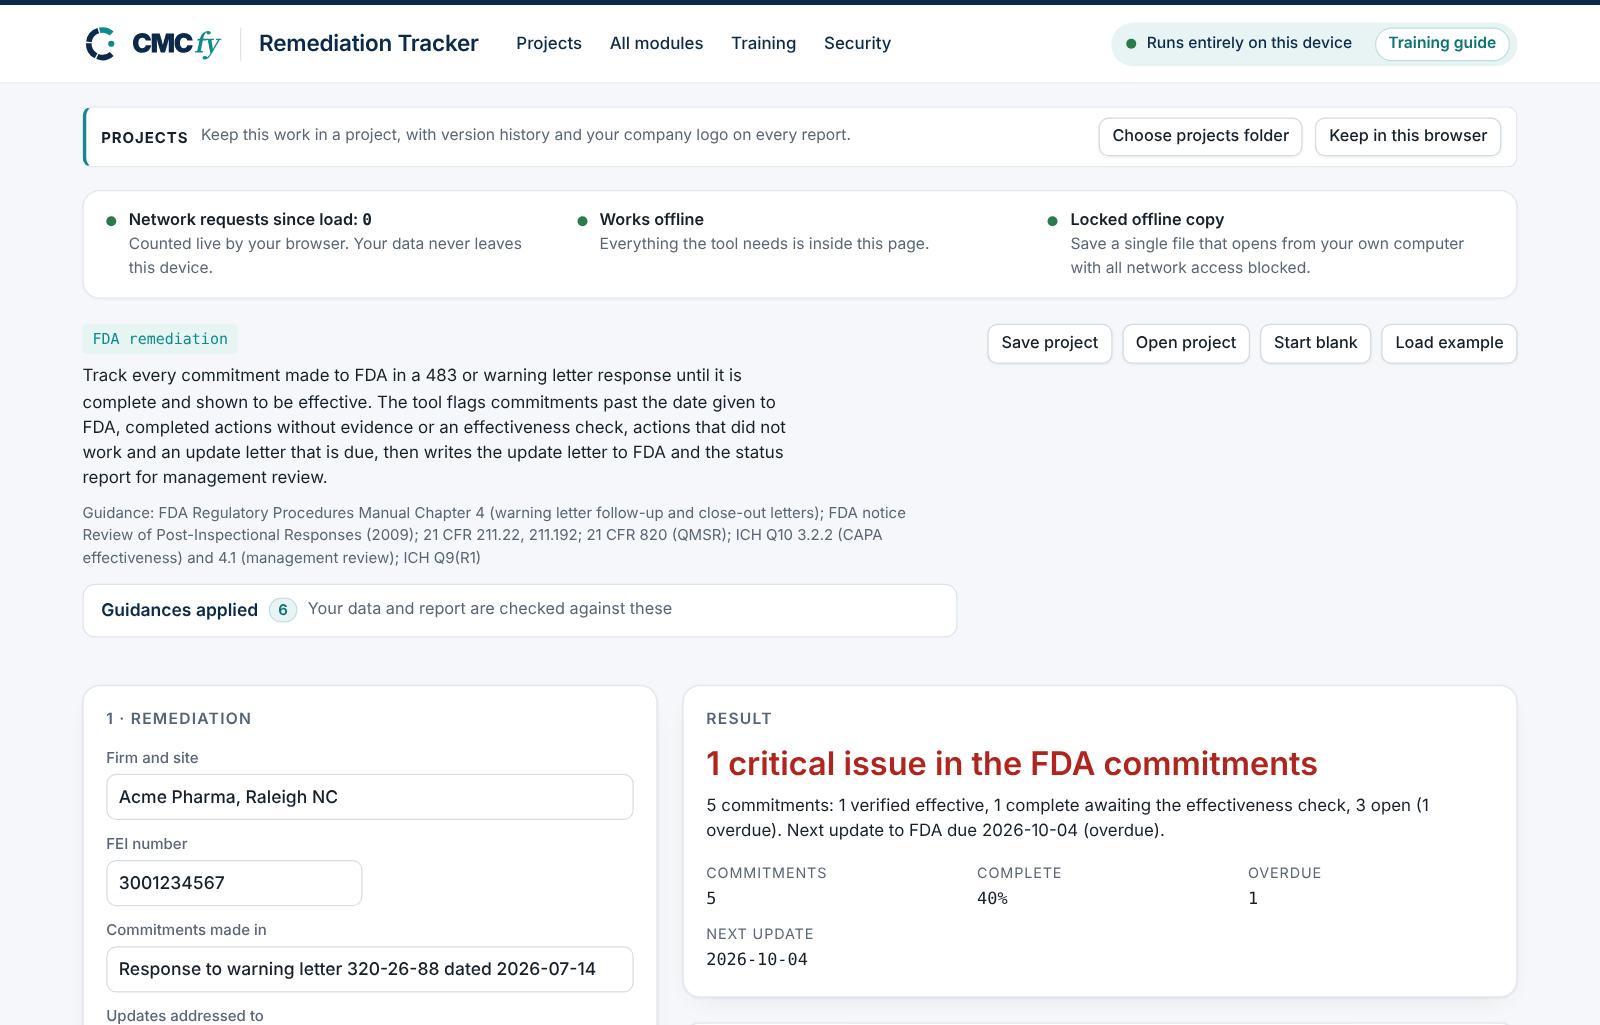
Task: Click the Remediation Tracker title
Action: pos(369,43)
